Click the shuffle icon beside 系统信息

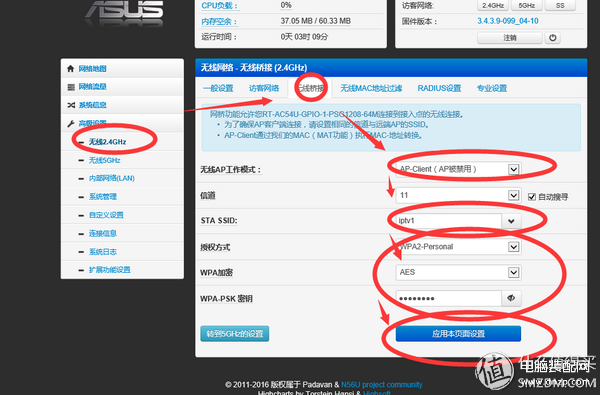tap(71, 105)
